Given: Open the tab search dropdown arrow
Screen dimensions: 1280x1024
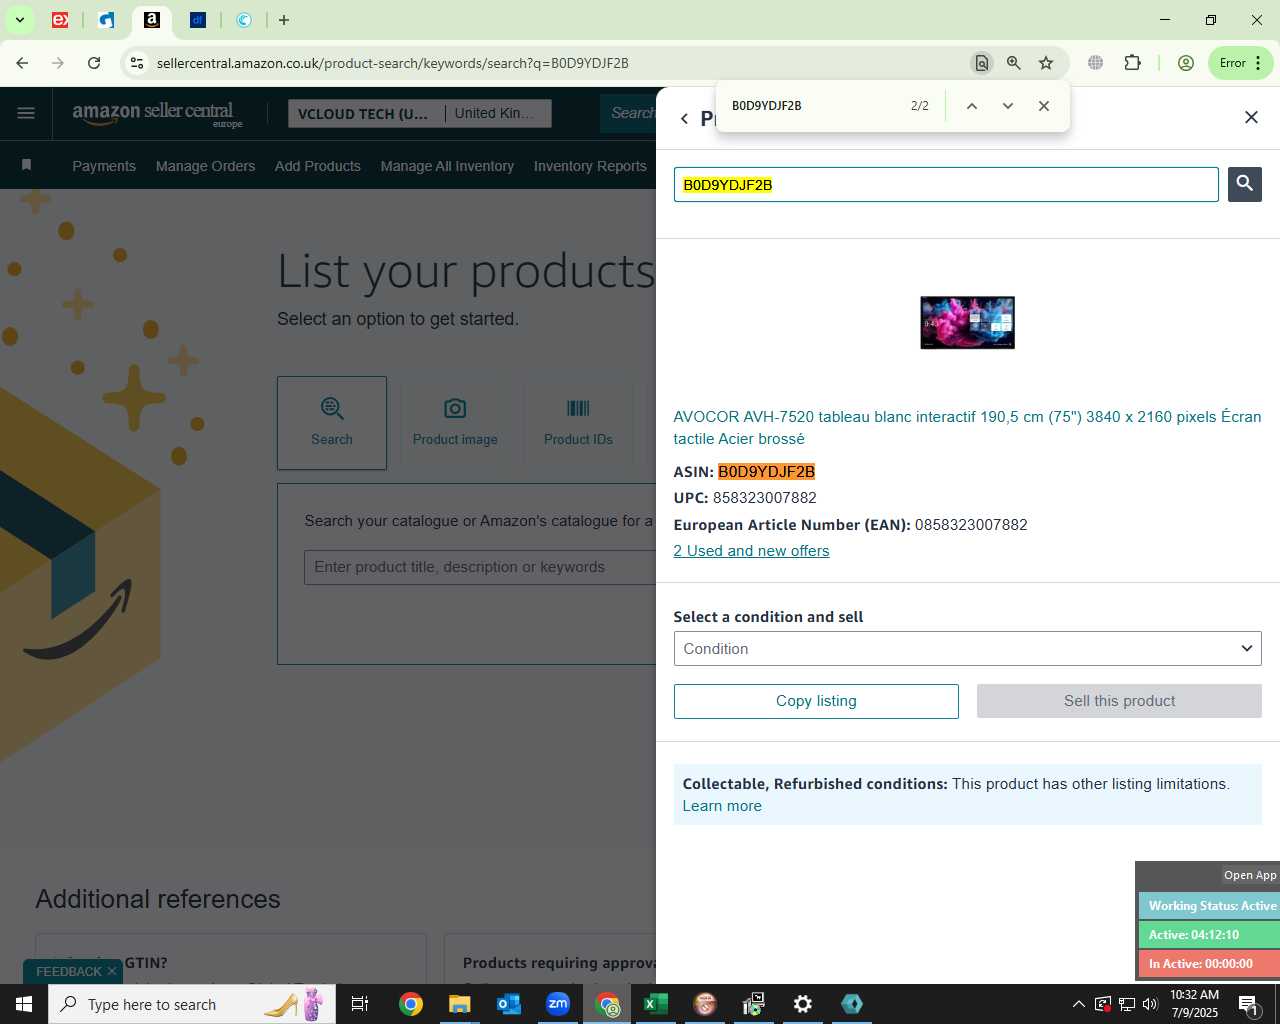Looking at the screenshot, I should click(x=19, y=20).
